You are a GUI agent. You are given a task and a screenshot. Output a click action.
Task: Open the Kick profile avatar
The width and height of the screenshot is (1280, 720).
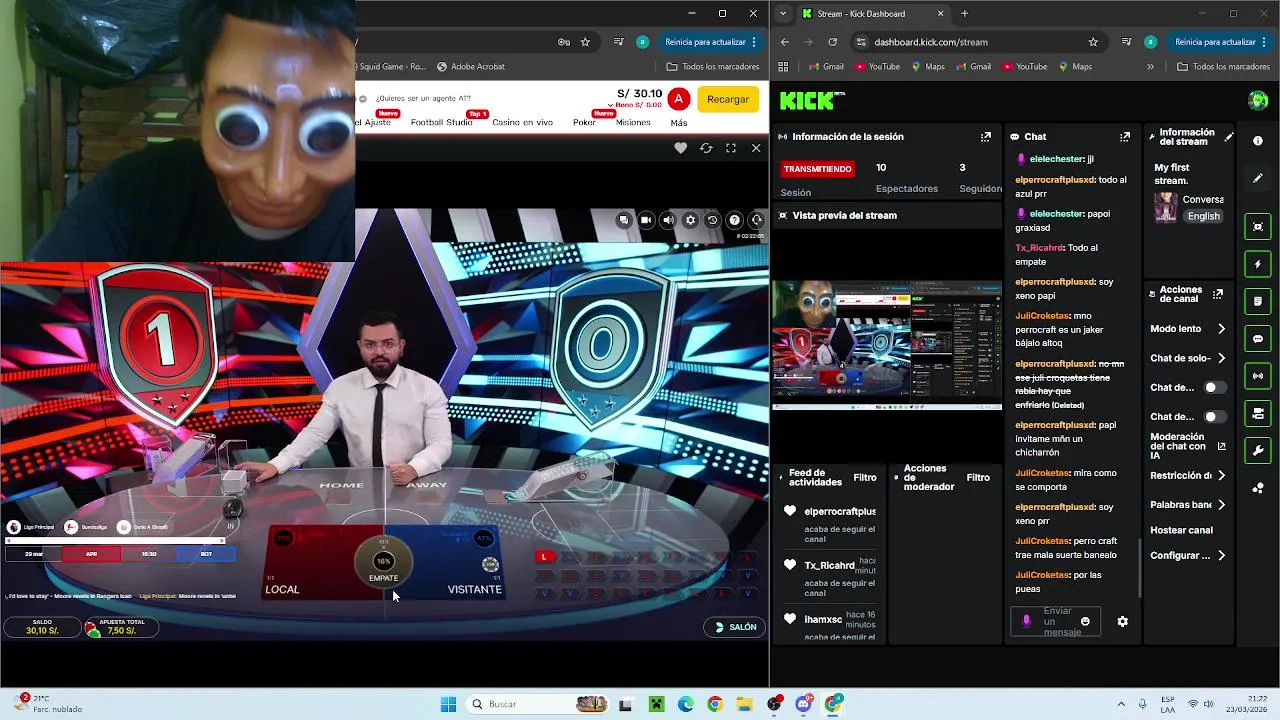[1258, 100]
